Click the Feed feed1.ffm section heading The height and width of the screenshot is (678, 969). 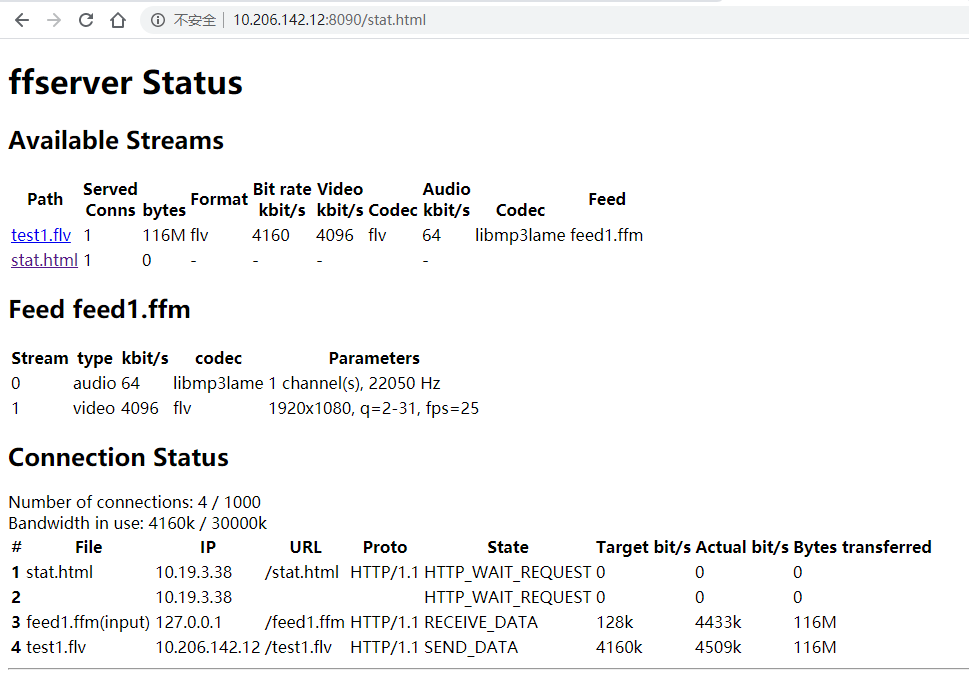[99, 309]
